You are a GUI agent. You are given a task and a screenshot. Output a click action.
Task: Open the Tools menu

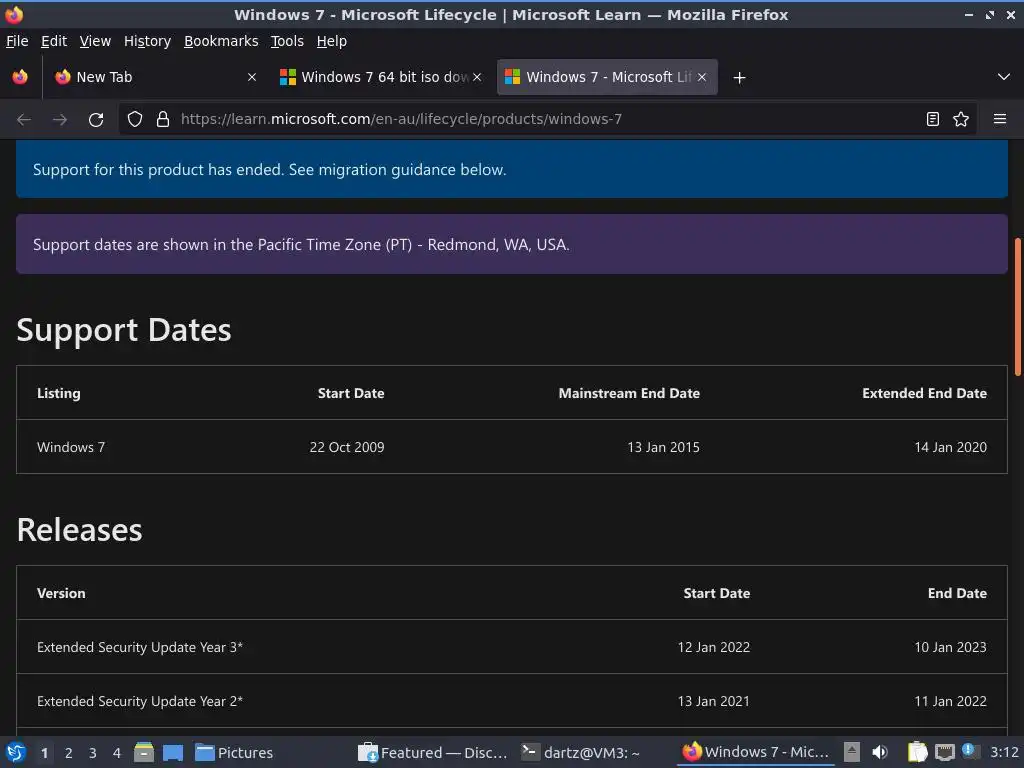click(x=287, y=41)
